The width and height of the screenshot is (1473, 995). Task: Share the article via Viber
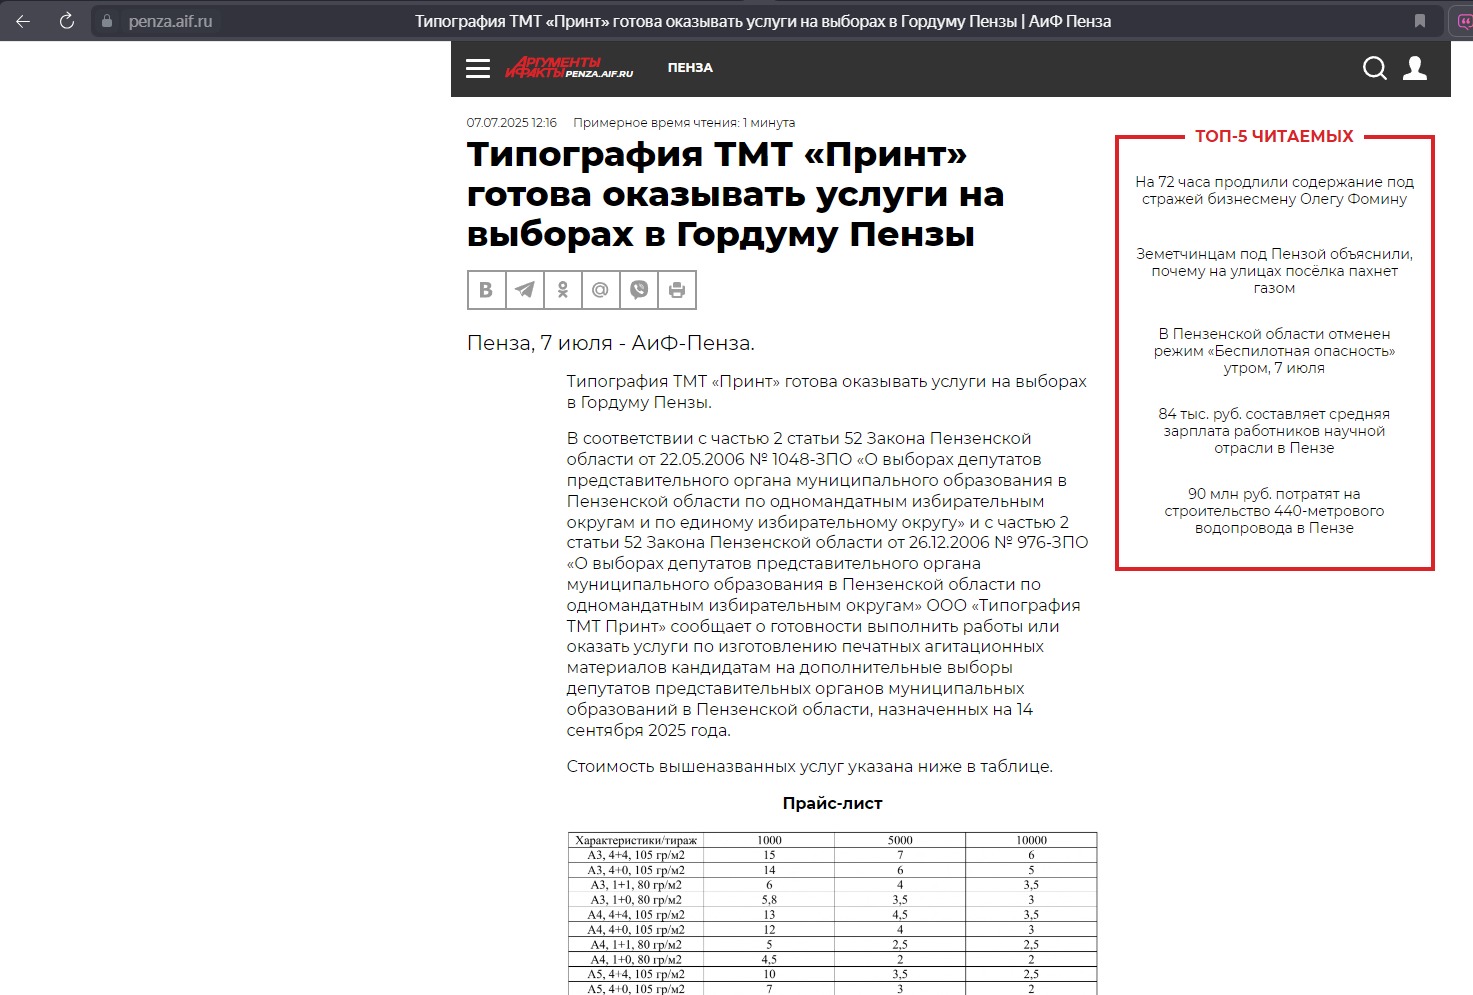(x=639, y=290)
